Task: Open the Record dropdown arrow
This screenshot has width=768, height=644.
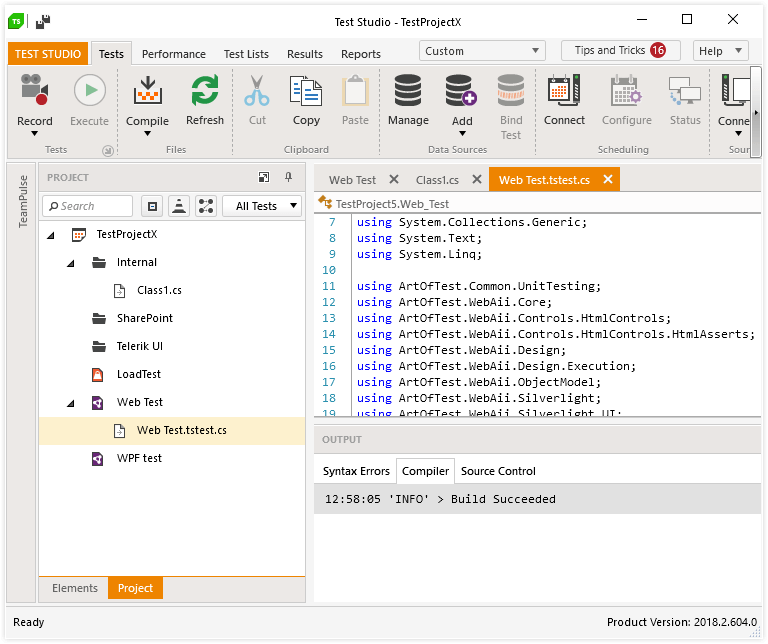Action: coord(34,133)
